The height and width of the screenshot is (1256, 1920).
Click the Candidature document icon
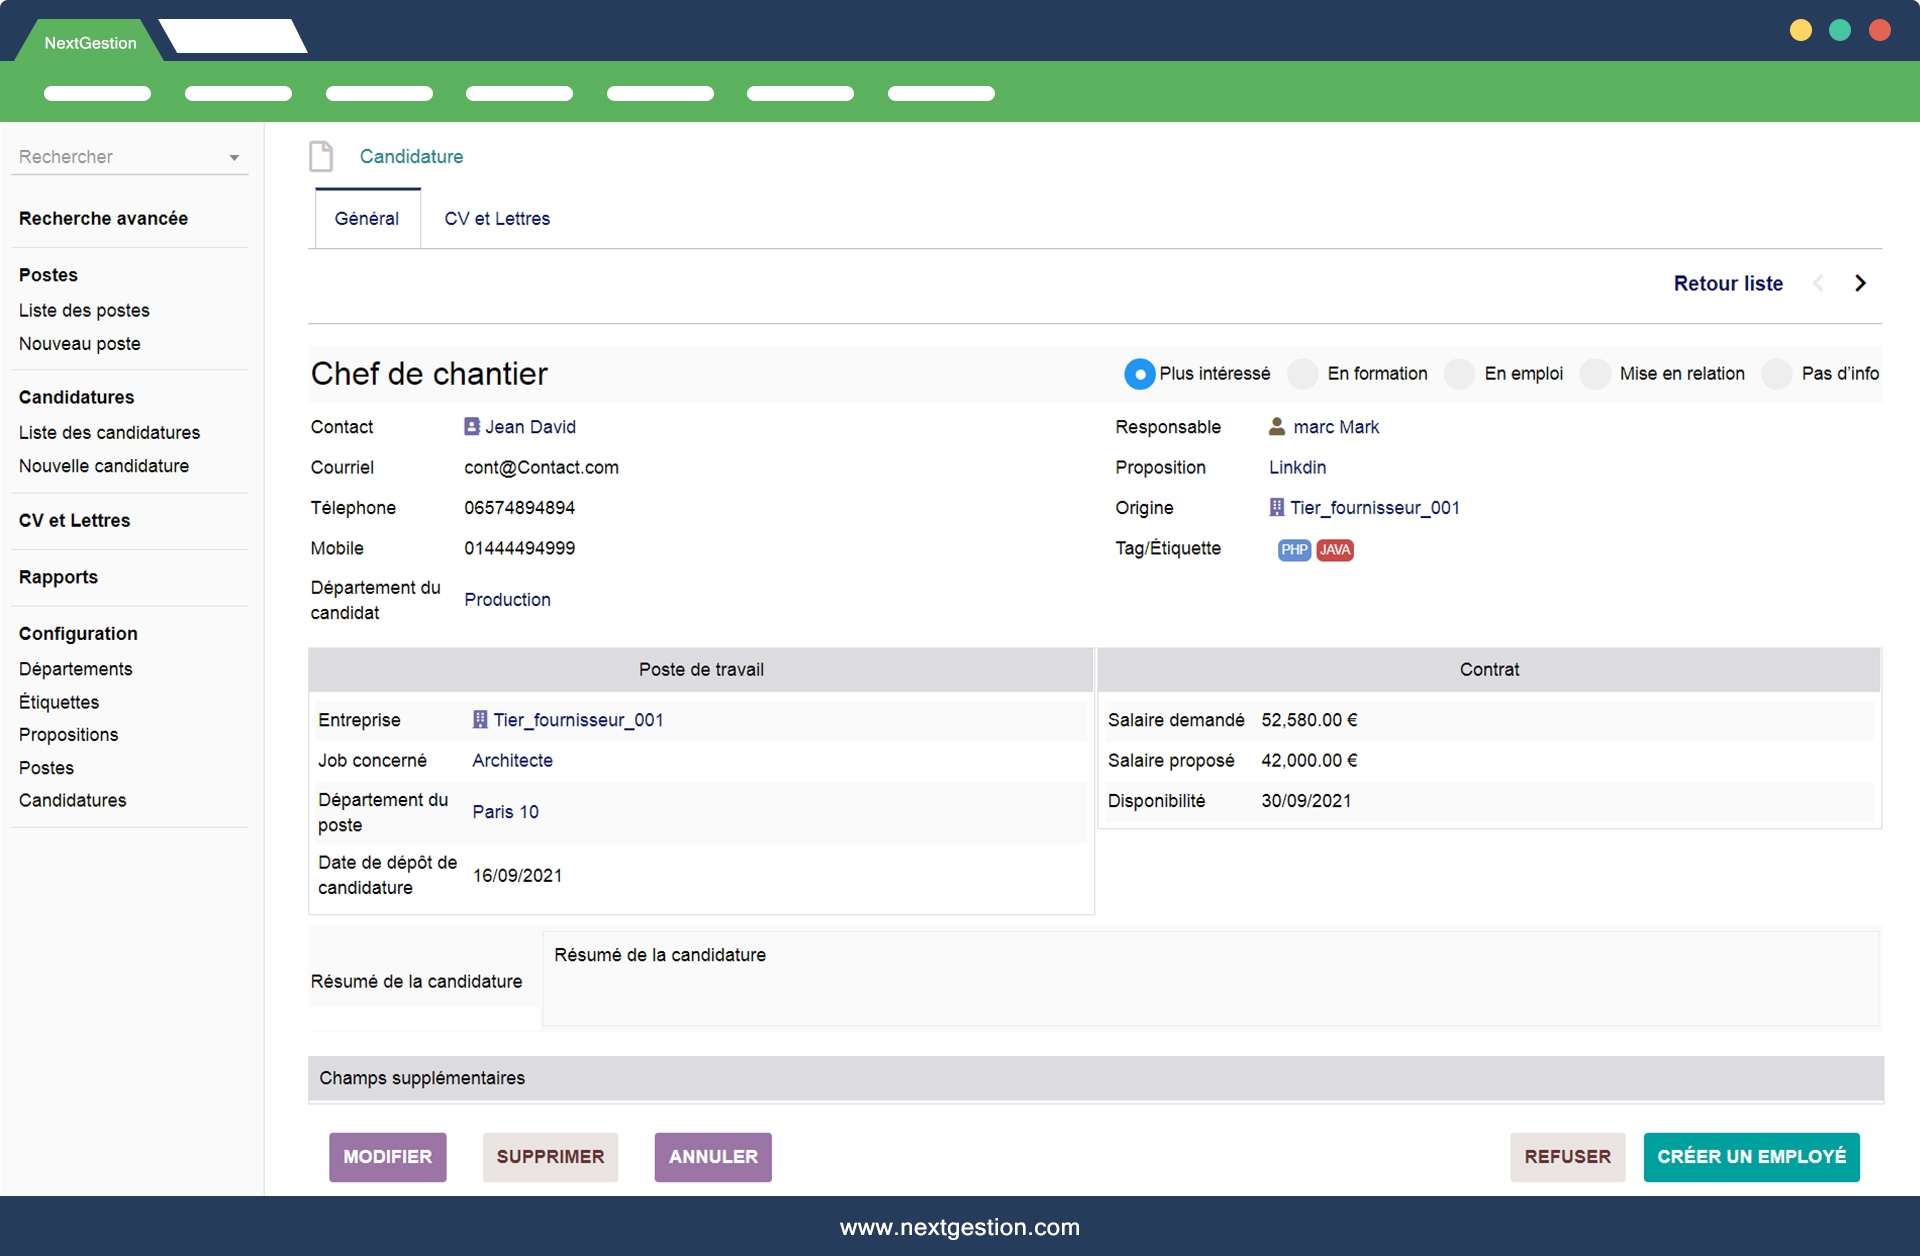[x=321, y=157]
